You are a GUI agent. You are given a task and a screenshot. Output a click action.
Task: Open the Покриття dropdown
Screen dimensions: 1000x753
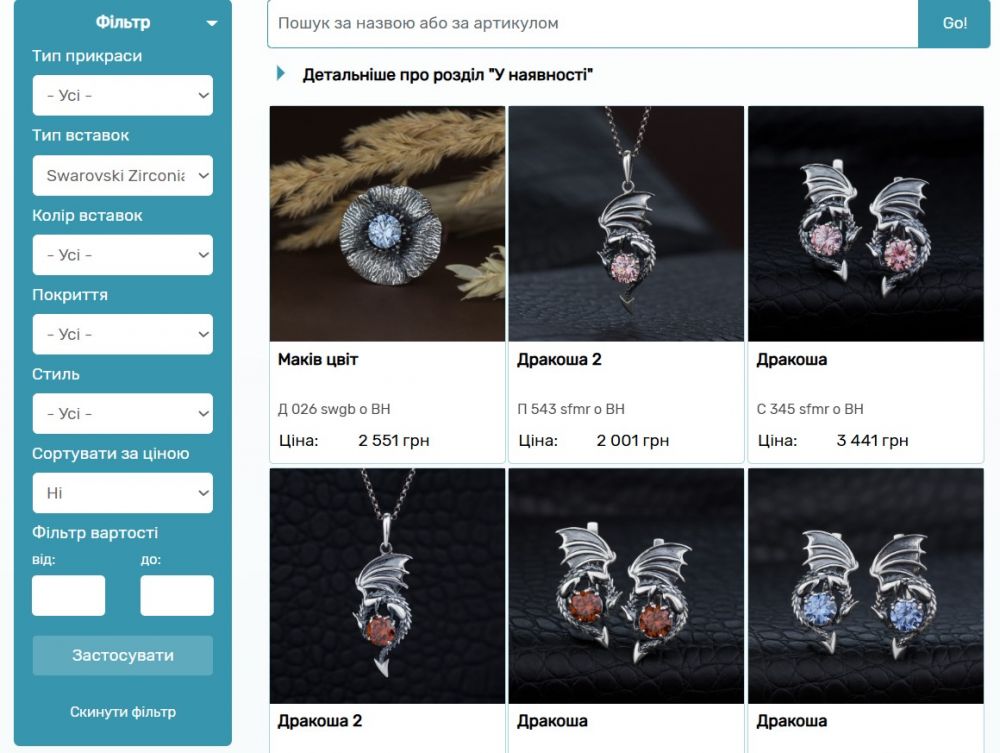[122, 334]
